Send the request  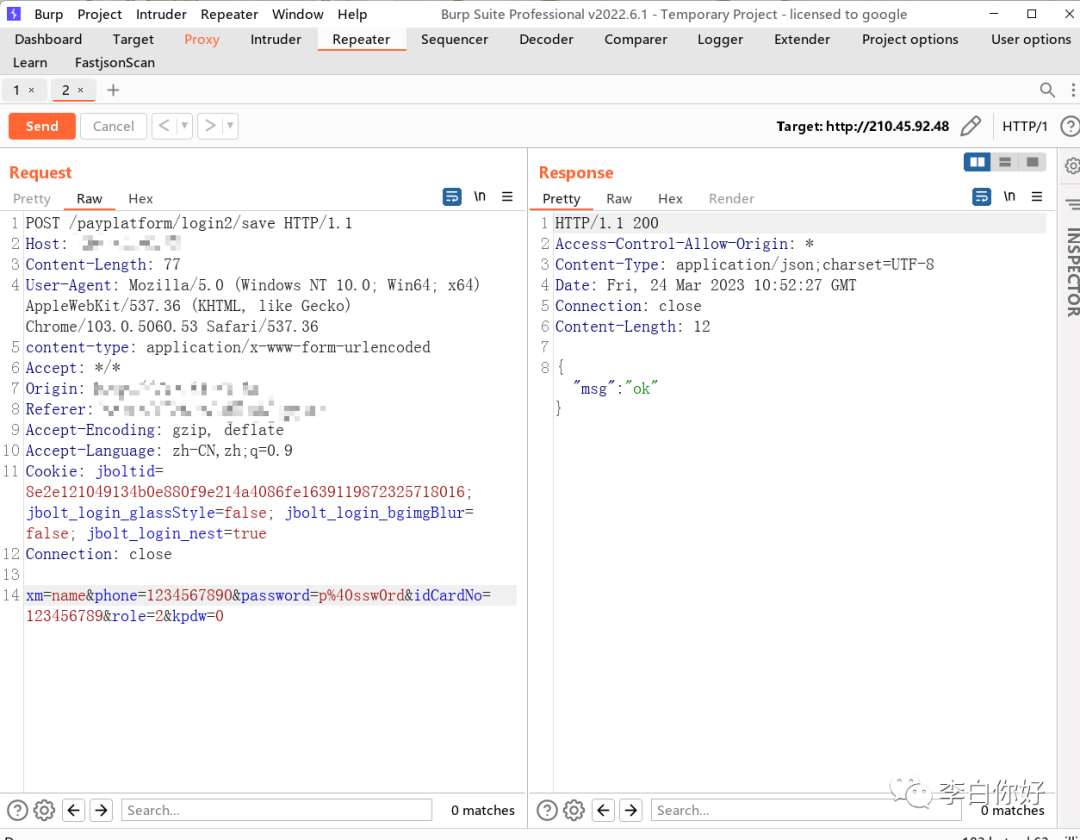42,126
